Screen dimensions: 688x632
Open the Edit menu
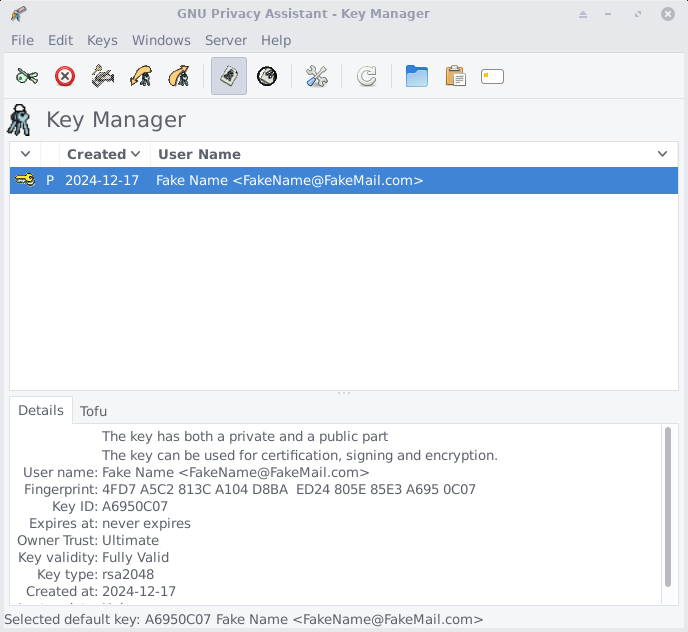tap(61, 40)
